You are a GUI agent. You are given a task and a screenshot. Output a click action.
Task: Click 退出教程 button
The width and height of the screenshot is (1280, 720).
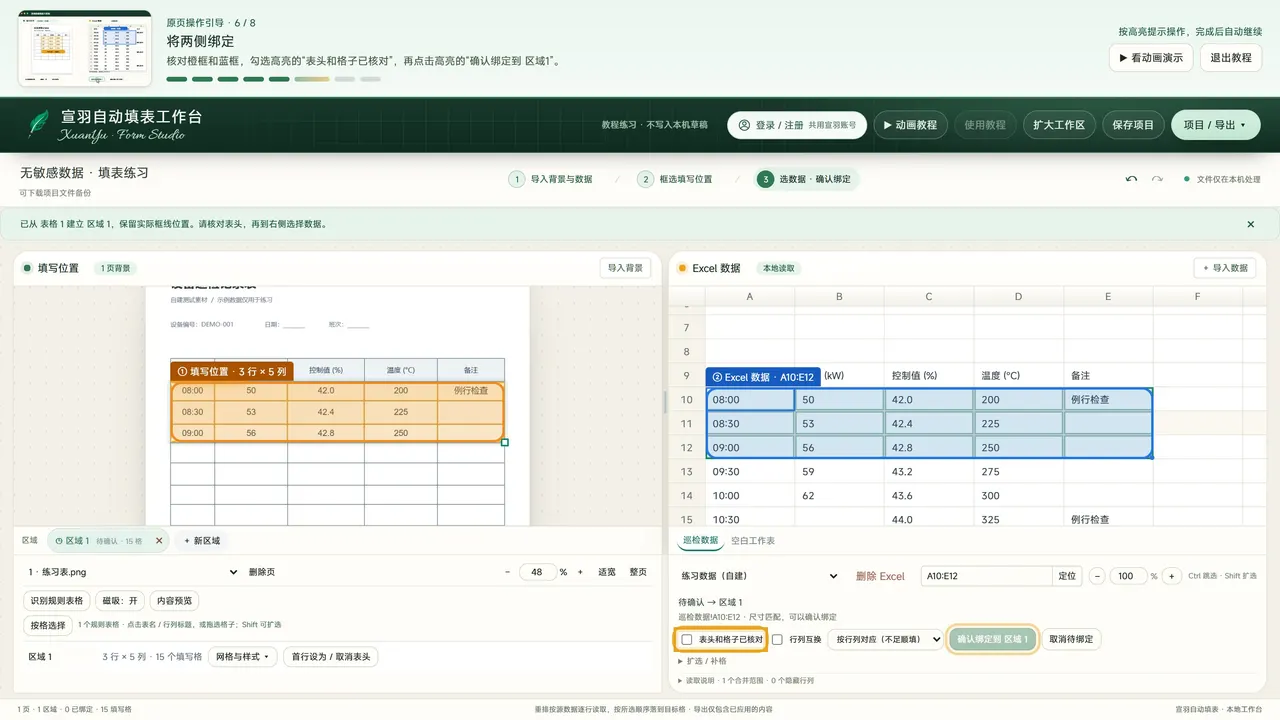[x=1231, y=58]
